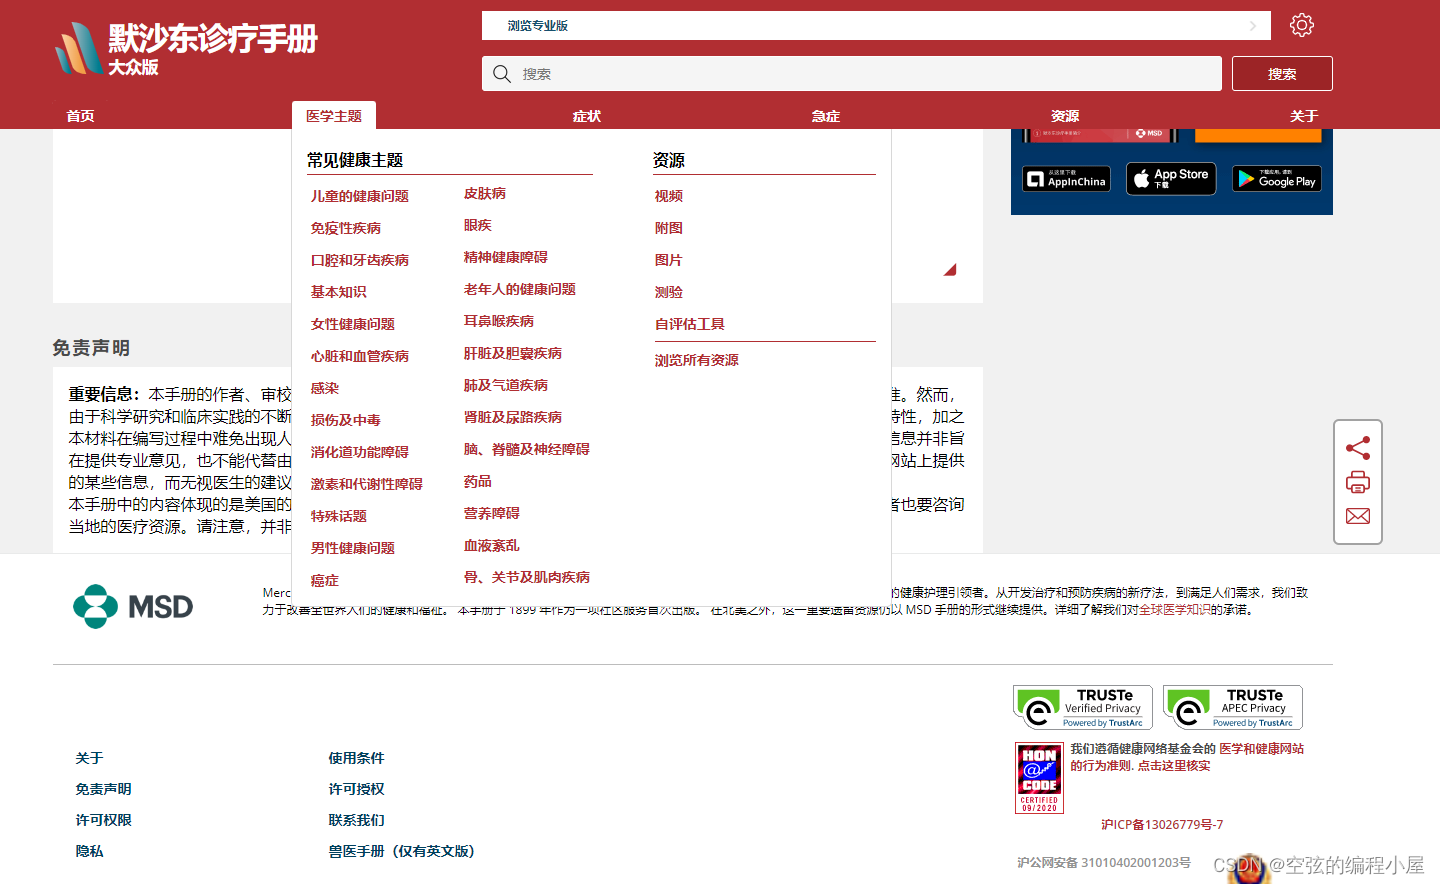Open footer 兽医手册 (仅有英文版) link
This screenshot has height=884, width=1440.
click(402, 851)
